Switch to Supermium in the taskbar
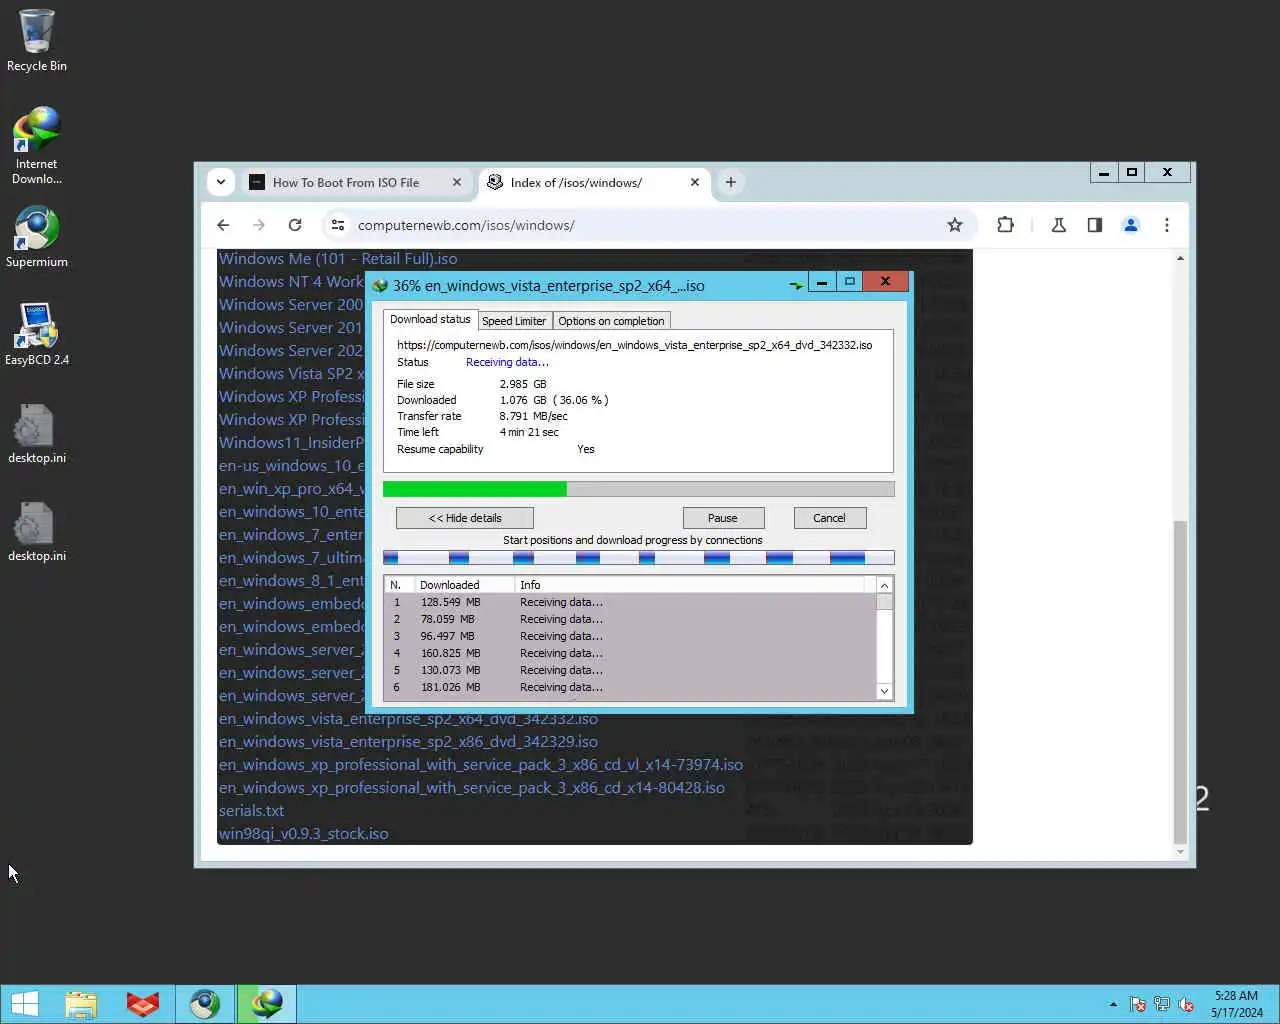Screen dimensions: 1280x1024 (x=205, y=1004)
